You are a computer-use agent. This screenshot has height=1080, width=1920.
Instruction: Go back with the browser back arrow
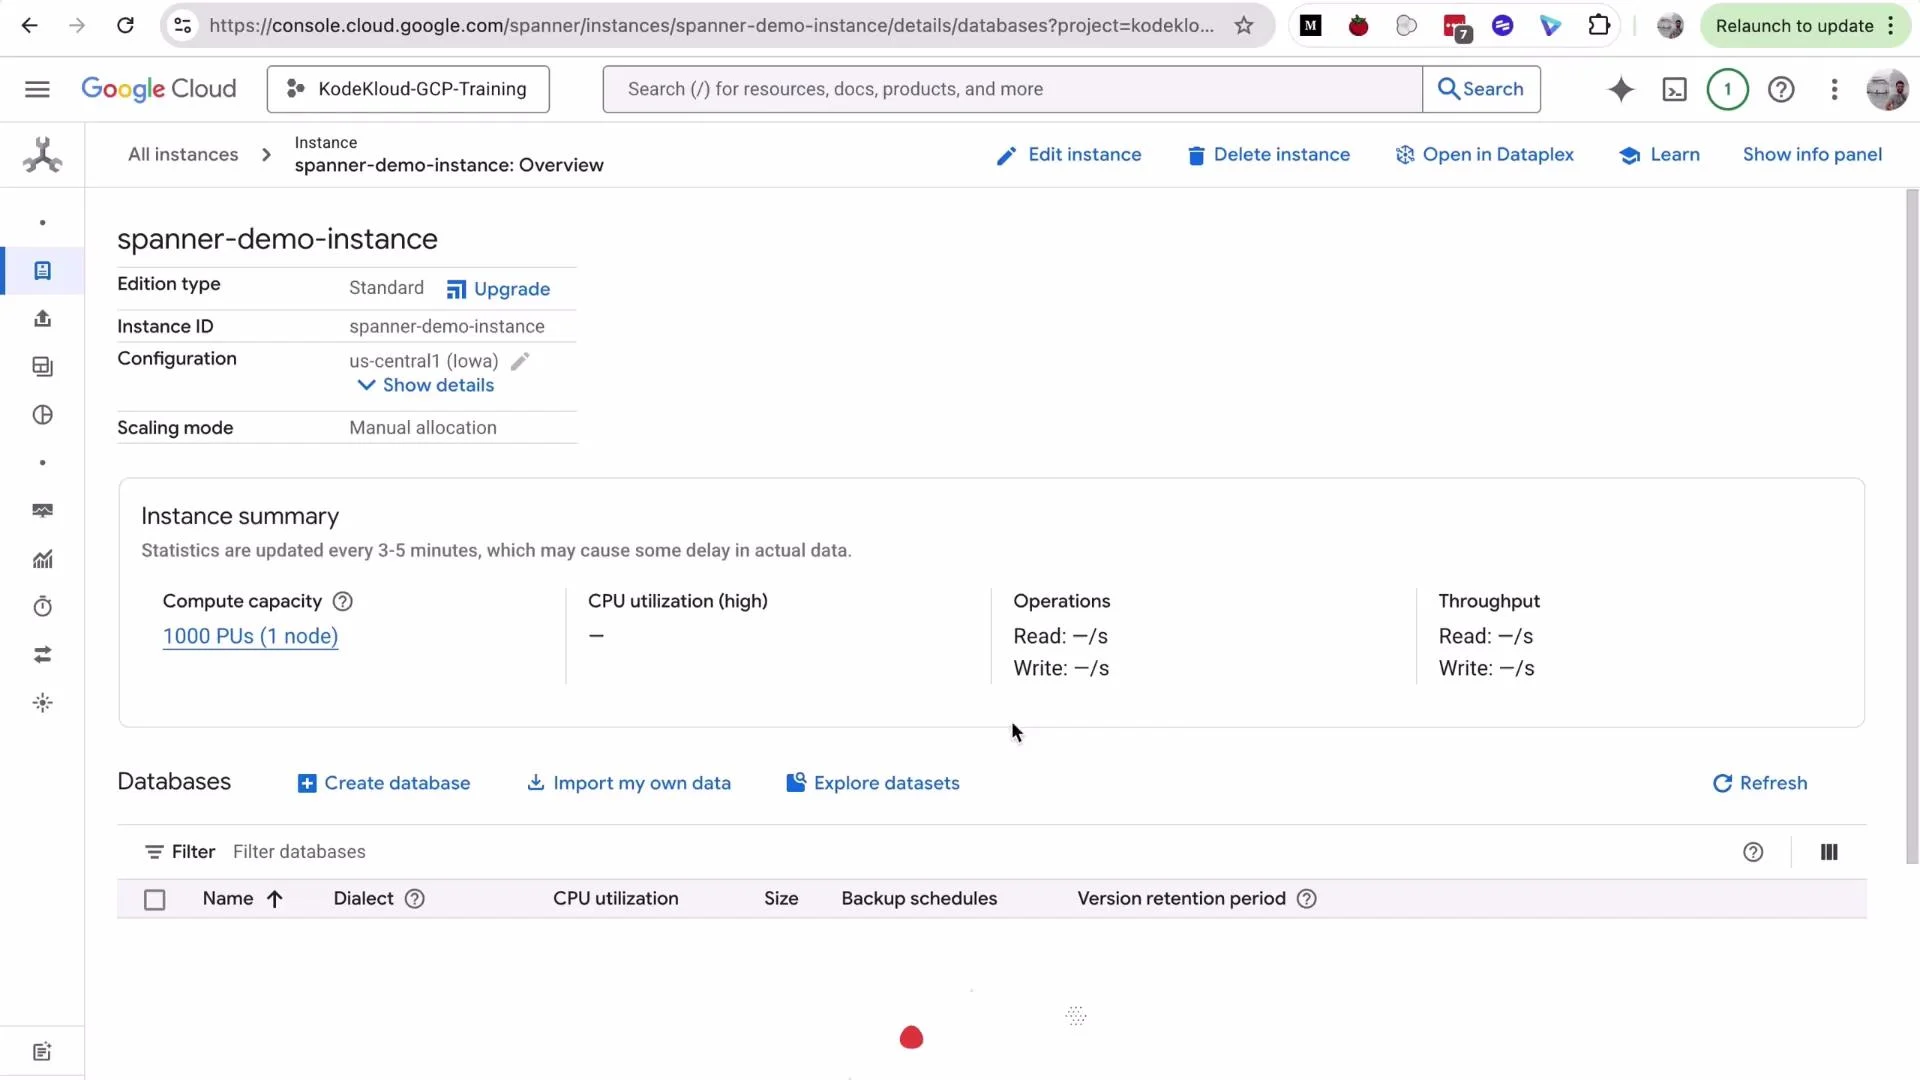click(x=30, y=26)
